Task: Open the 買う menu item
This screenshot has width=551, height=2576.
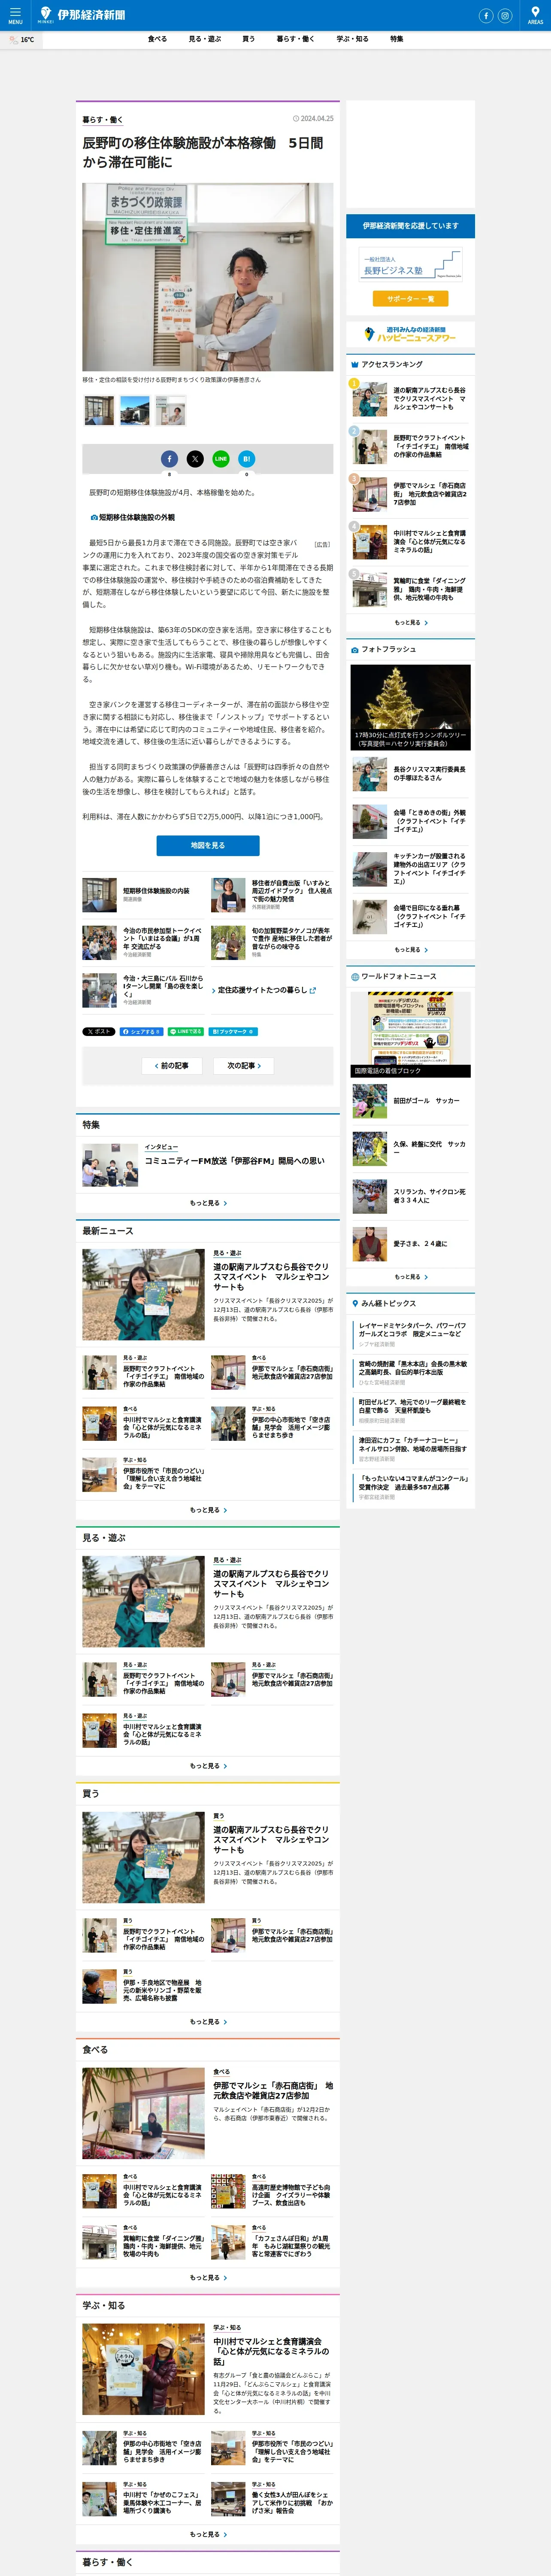Action: coord(248,39)
